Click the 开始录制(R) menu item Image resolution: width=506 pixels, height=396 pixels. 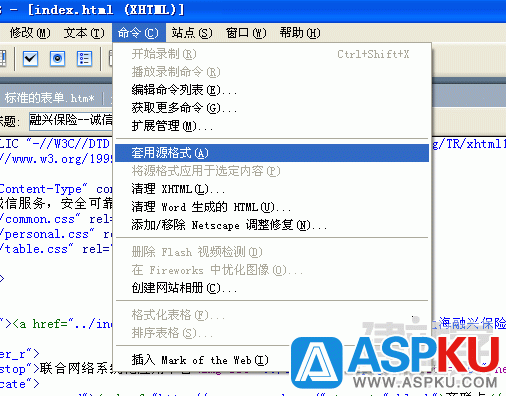point(272,54)
